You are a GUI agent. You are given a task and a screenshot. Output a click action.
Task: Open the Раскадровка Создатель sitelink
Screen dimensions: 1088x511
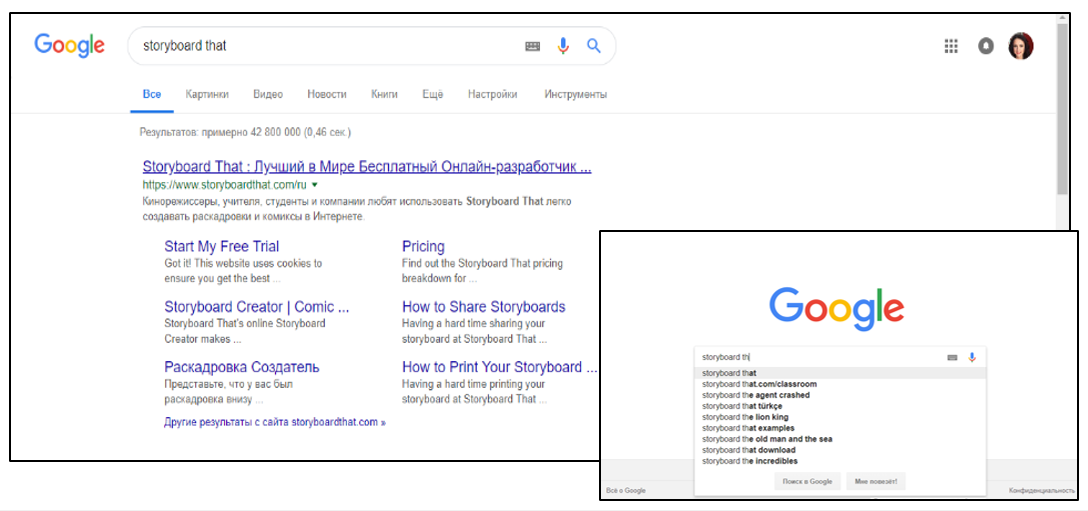[x=242, y=367]
